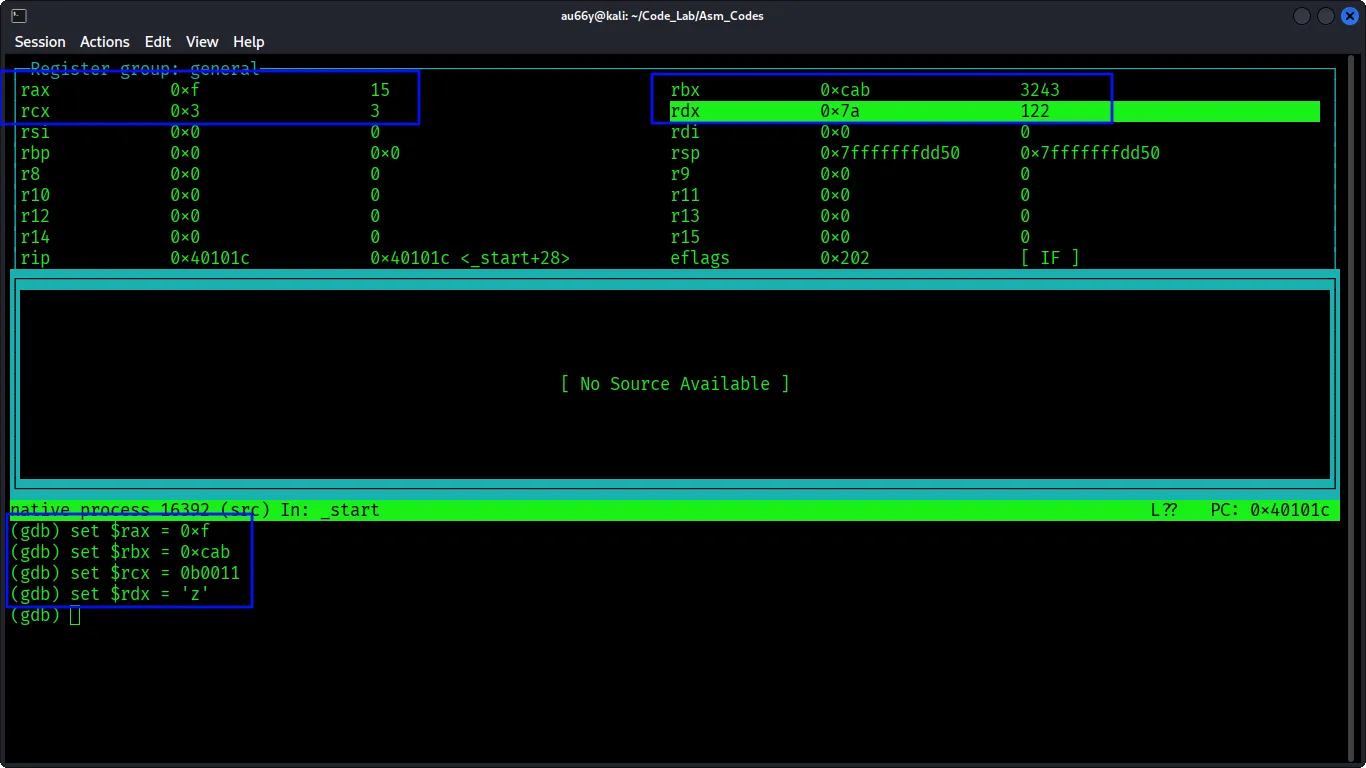The height and width of the screenshot is (768, 1366).
Task: Select eflags value 0x202
Action: (x=845, y=258)
